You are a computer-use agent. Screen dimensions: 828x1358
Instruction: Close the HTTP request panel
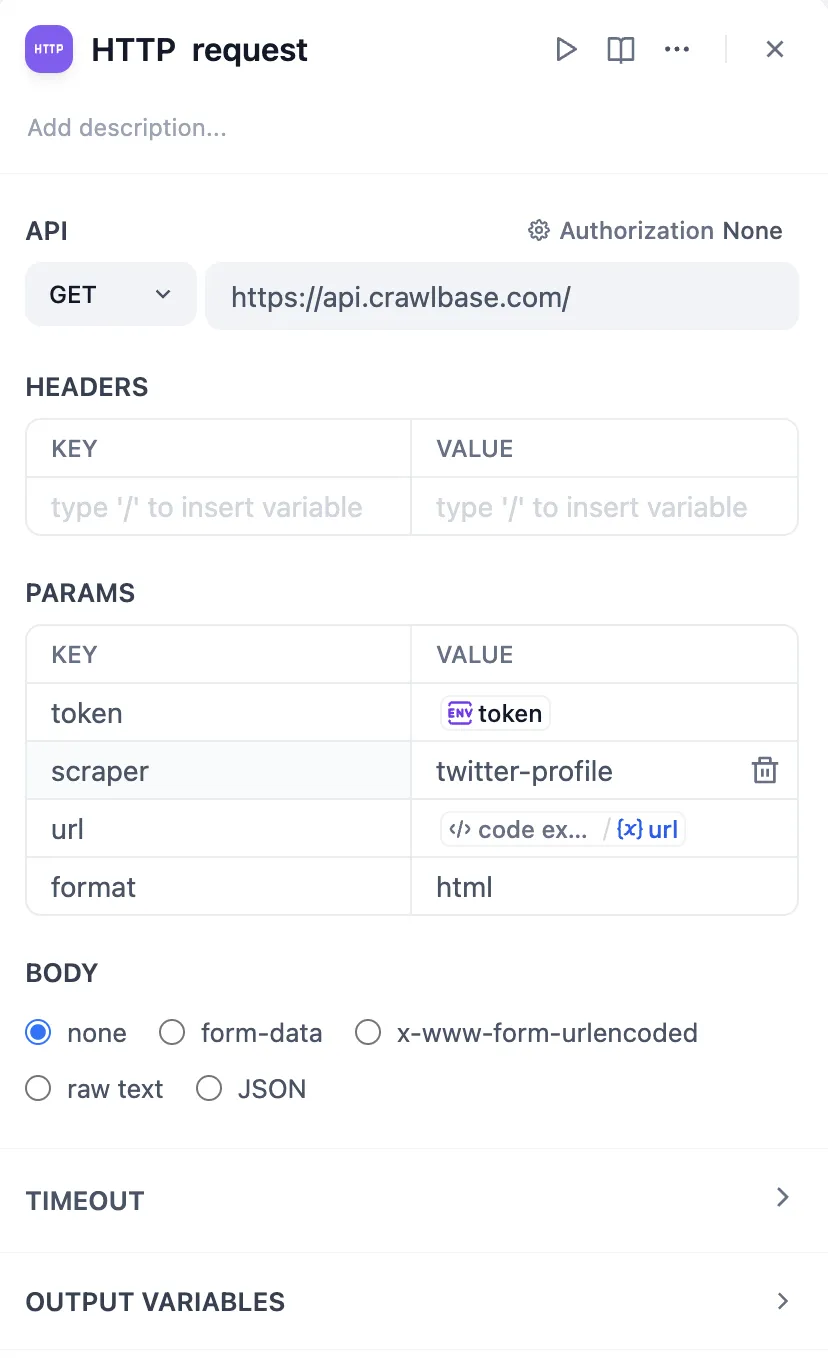[775, 49]
